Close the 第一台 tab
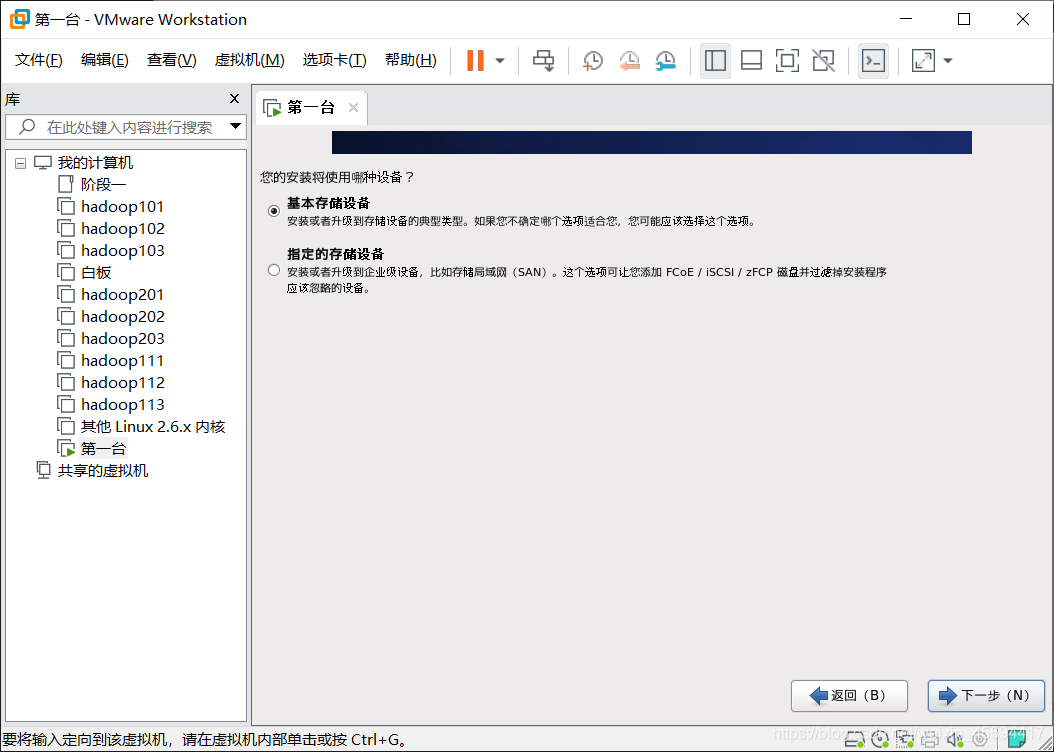Screen dimensions: 1054x752 coord(353,108)
